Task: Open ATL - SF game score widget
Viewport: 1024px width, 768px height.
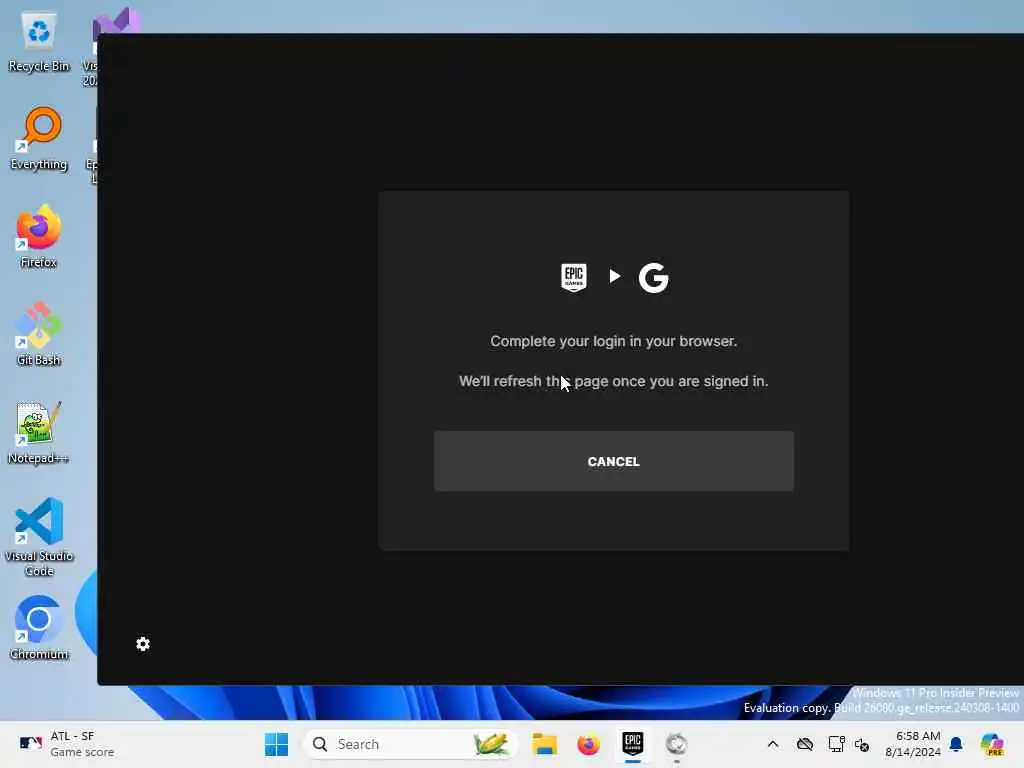Action: (x=67, y=744)
